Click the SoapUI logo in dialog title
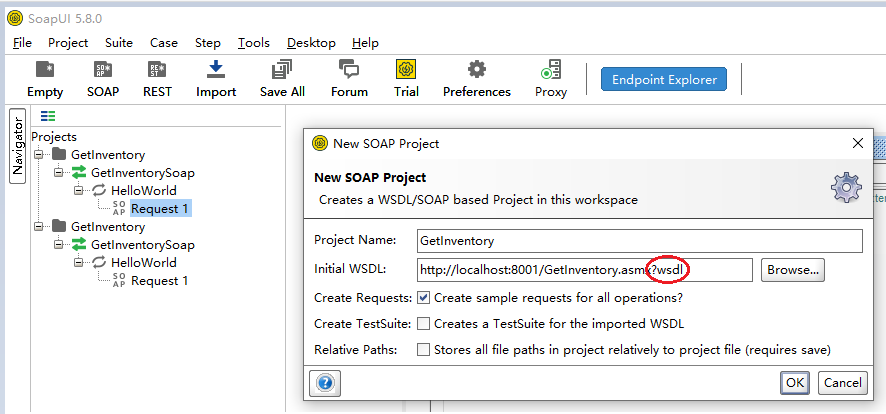The image size is (886, 414). (x=320, y=143)
